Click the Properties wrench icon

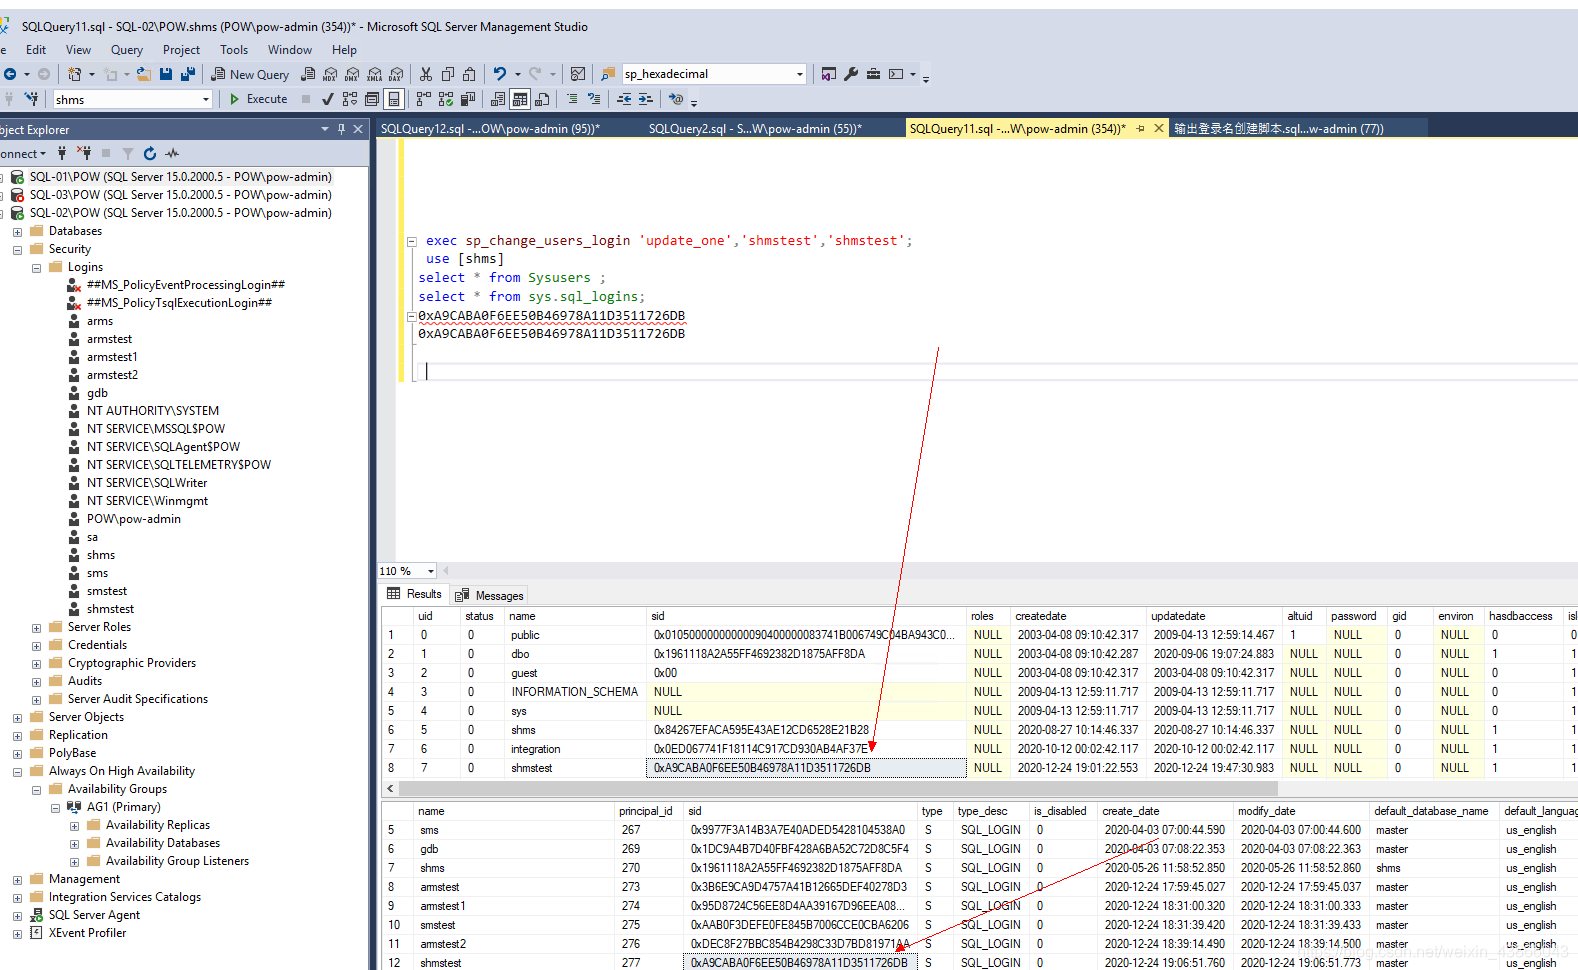point(851,74)
